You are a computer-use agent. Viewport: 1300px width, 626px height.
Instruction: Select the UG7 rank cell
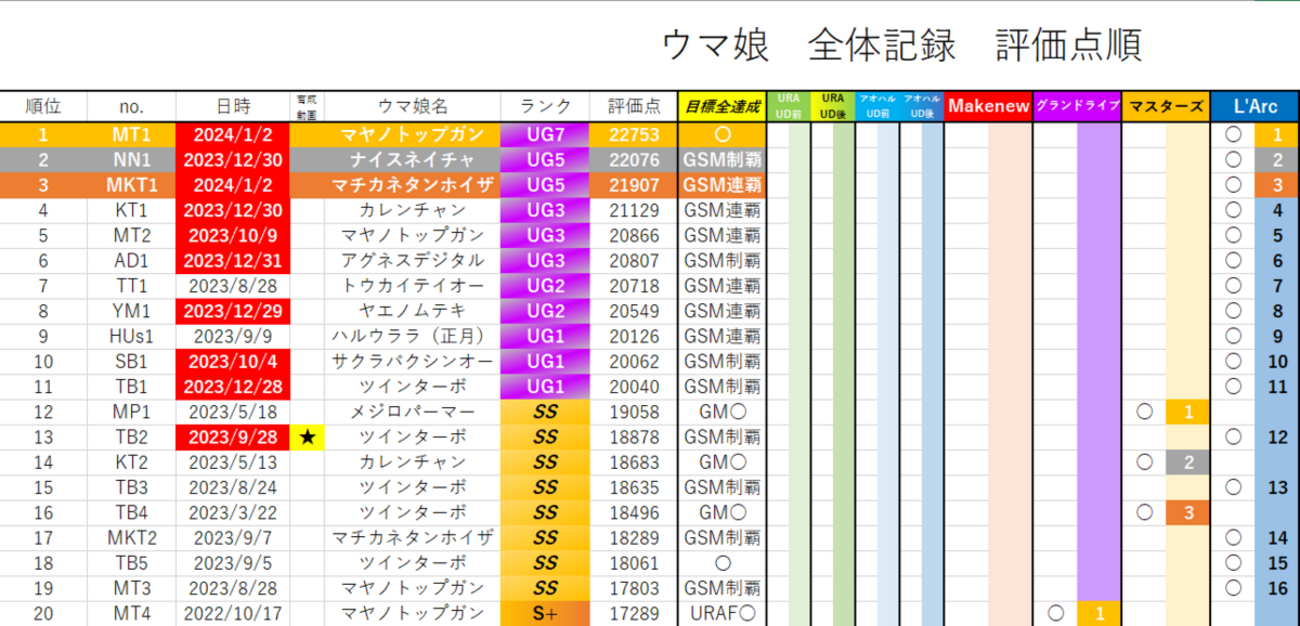click(545, 134)
